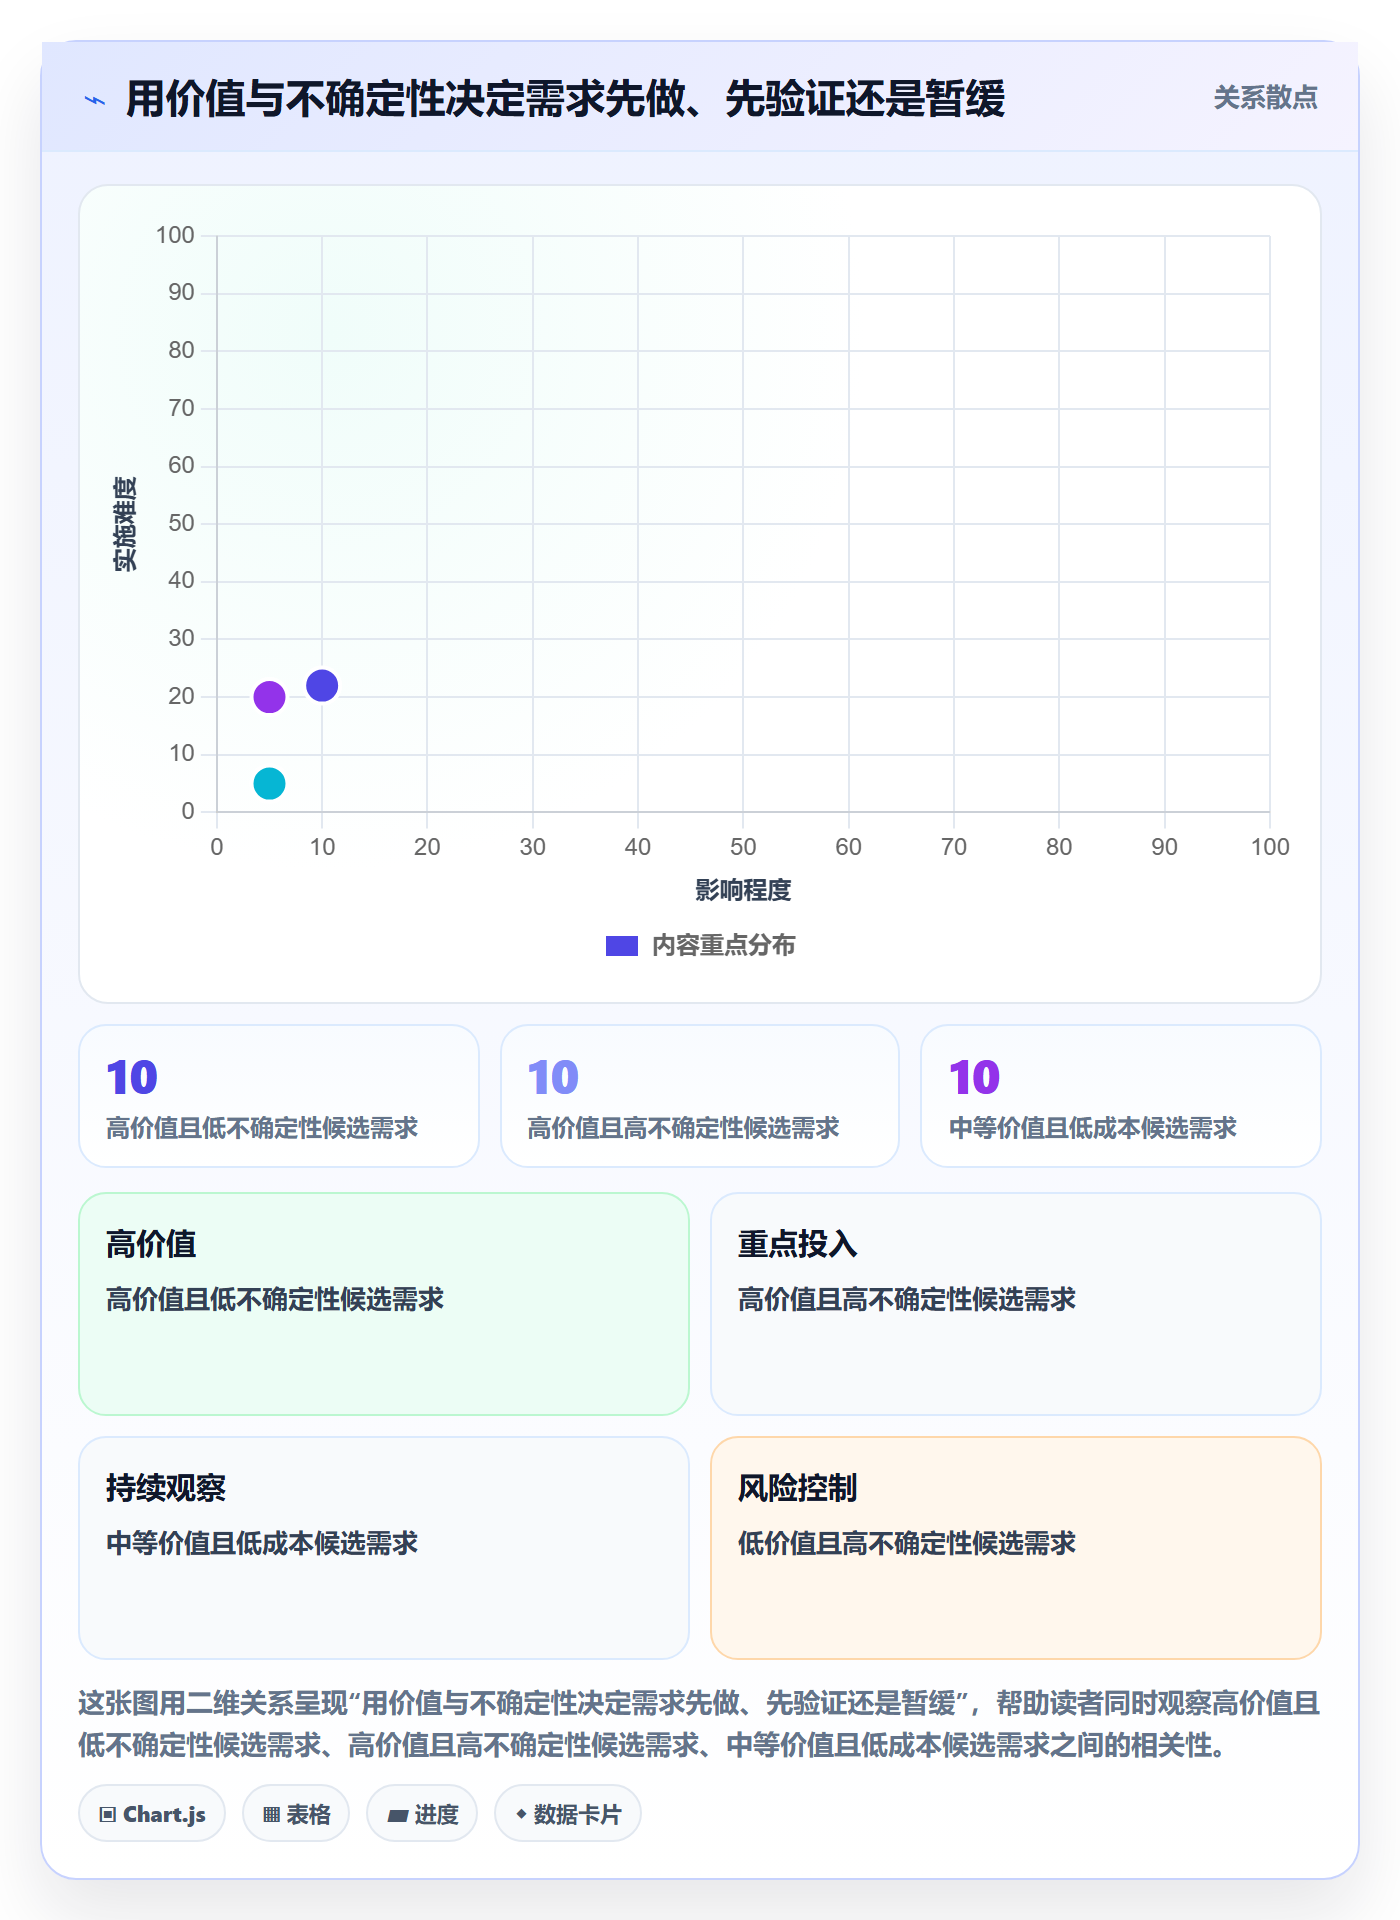Click the 实施难度 y-axis title

125,524
